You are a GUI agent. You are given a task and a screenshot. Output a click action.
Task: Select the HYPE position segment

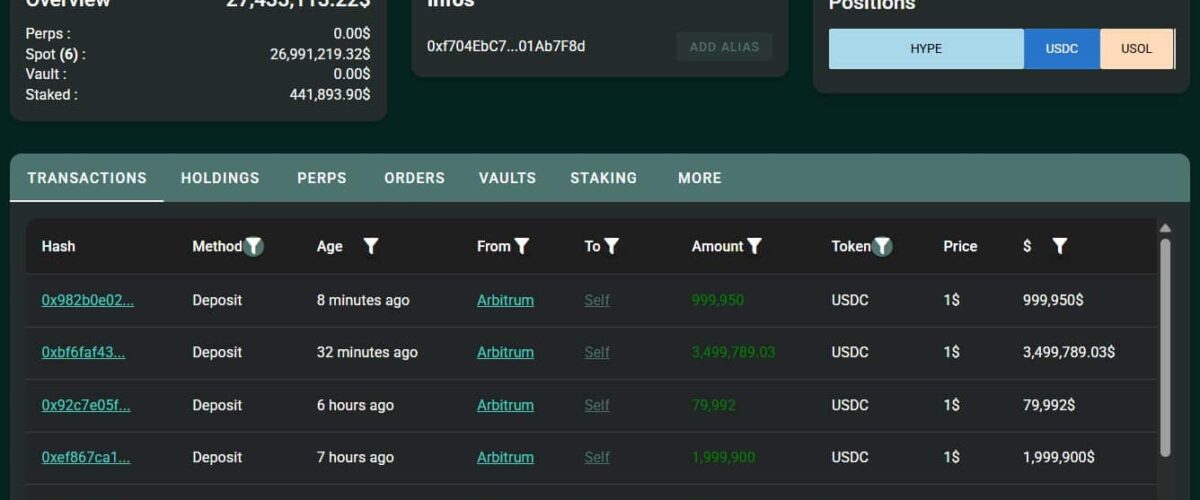[x=926, y=48]
